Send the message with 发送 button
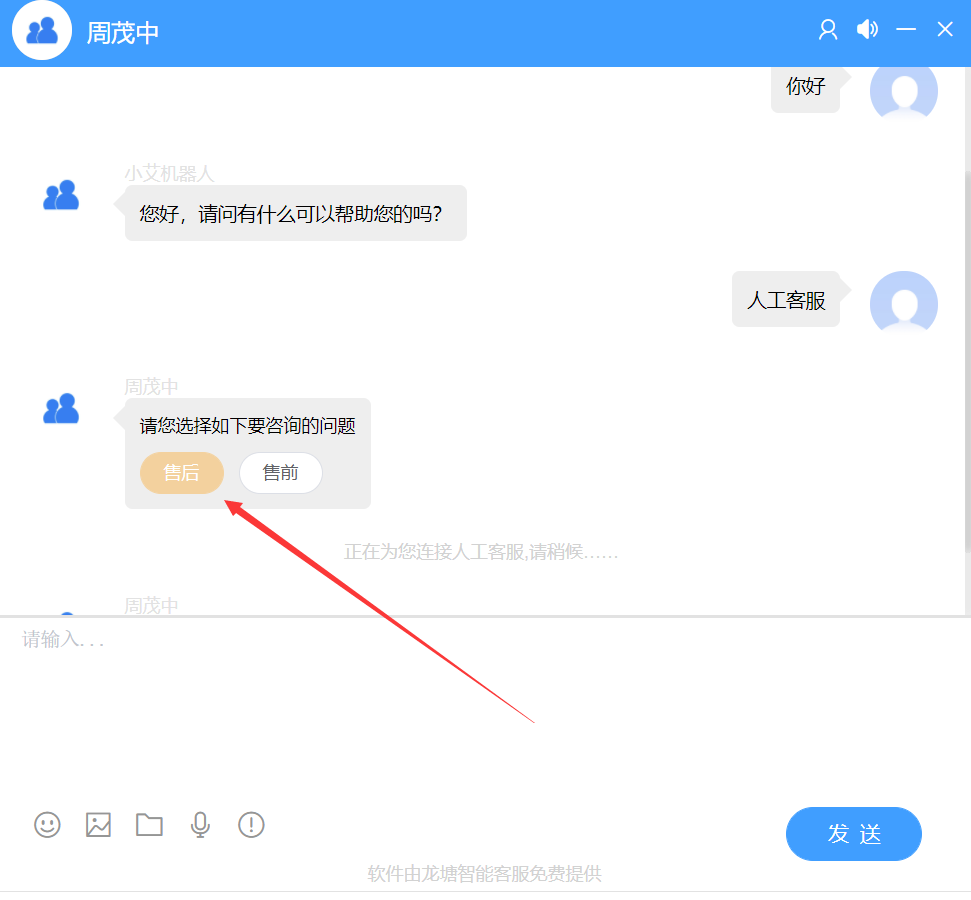Viewport: 971px width, 900px height. [853, 834]
